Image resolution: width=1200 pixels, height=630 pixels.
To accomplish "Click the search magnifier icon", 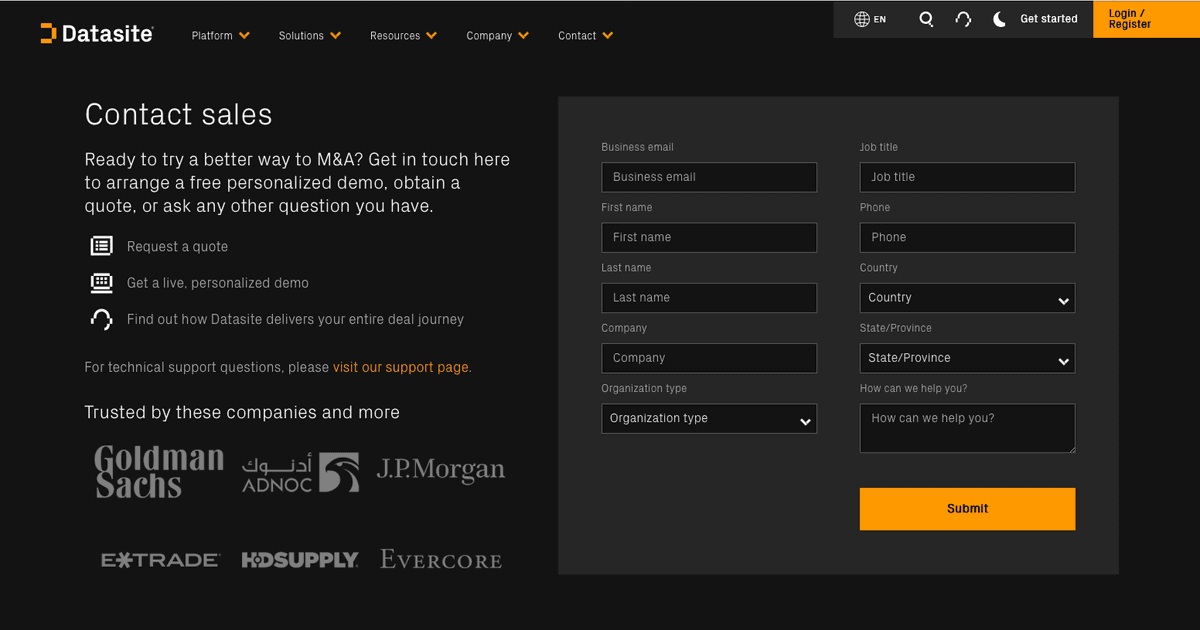I will click(x=926, y=19).
